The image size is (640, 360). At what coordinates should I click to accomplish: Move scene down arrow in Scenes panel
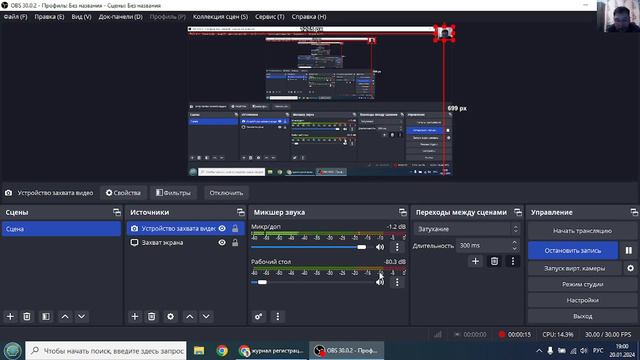pos(82,316)
